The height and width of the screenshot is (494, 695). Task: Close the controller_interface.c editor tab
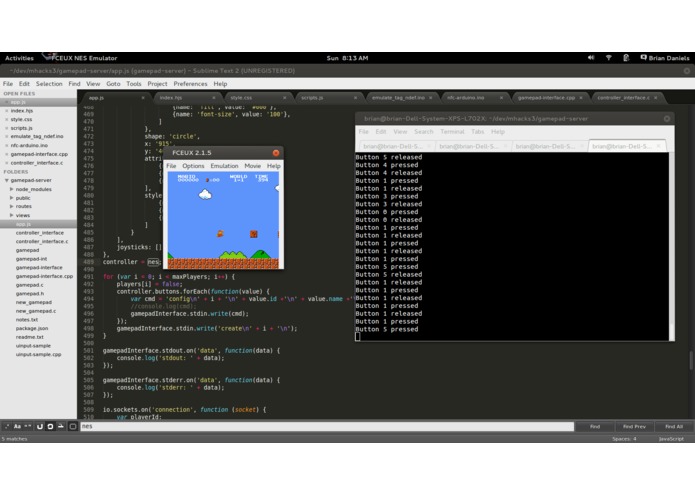click(656, 98)
